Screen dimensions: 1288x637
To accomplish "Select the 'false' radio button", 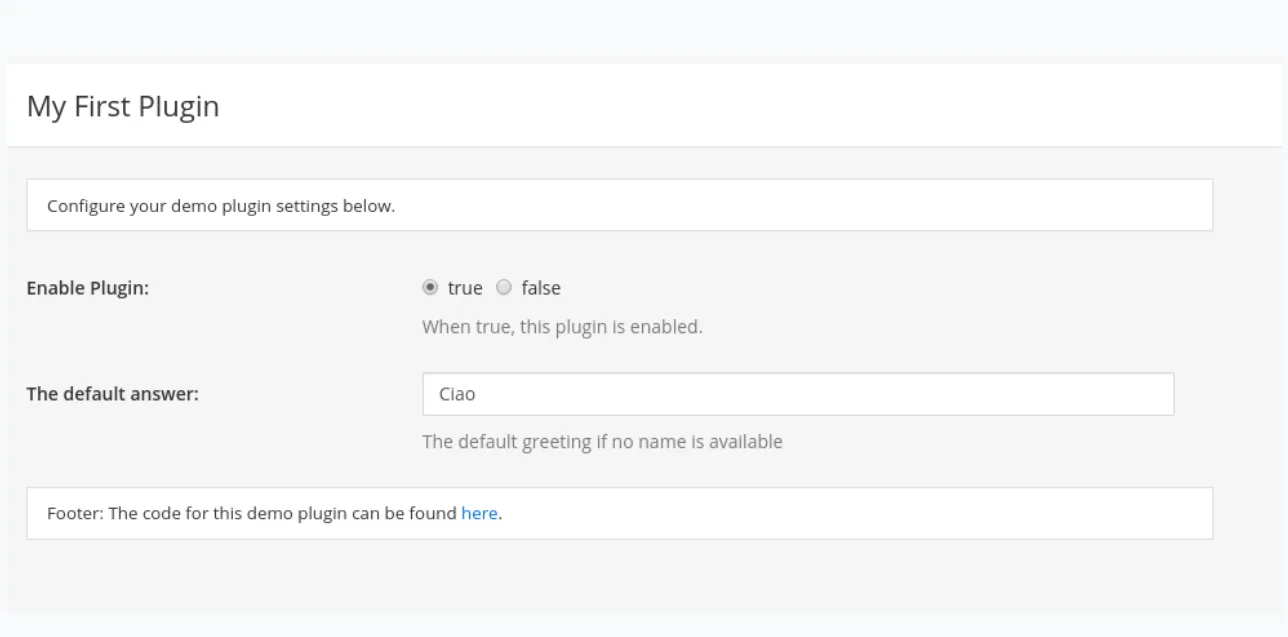I will coord(504,288).
